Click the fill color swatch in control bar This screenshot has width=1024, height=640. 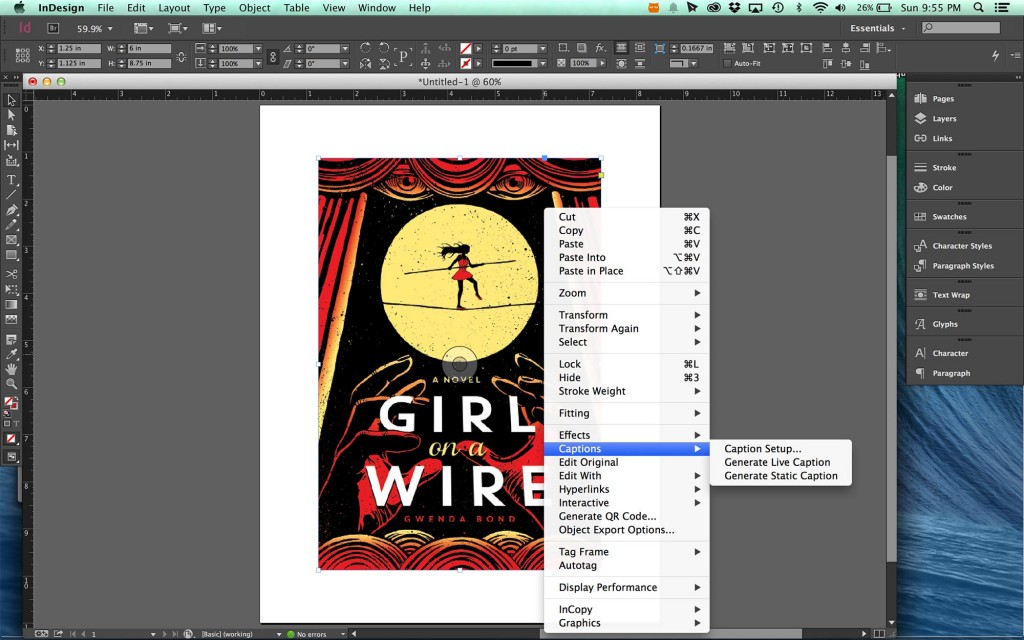tap(466, 48)
